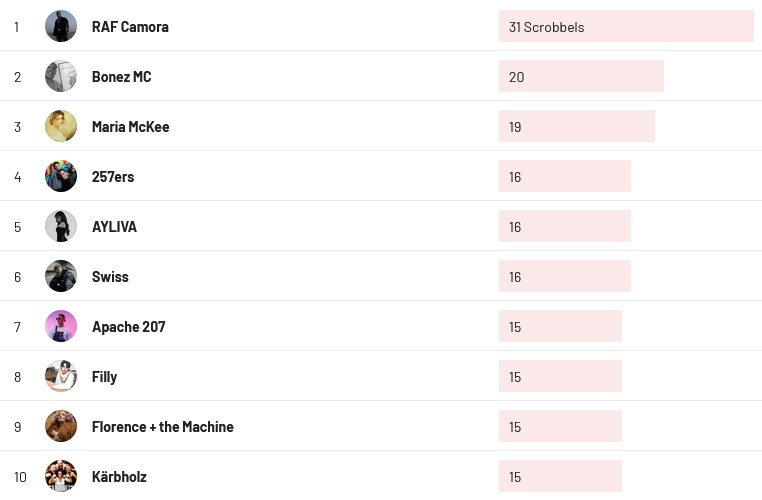Click Kärbholz's 15 scrobbles bar

tap(560, 477)
